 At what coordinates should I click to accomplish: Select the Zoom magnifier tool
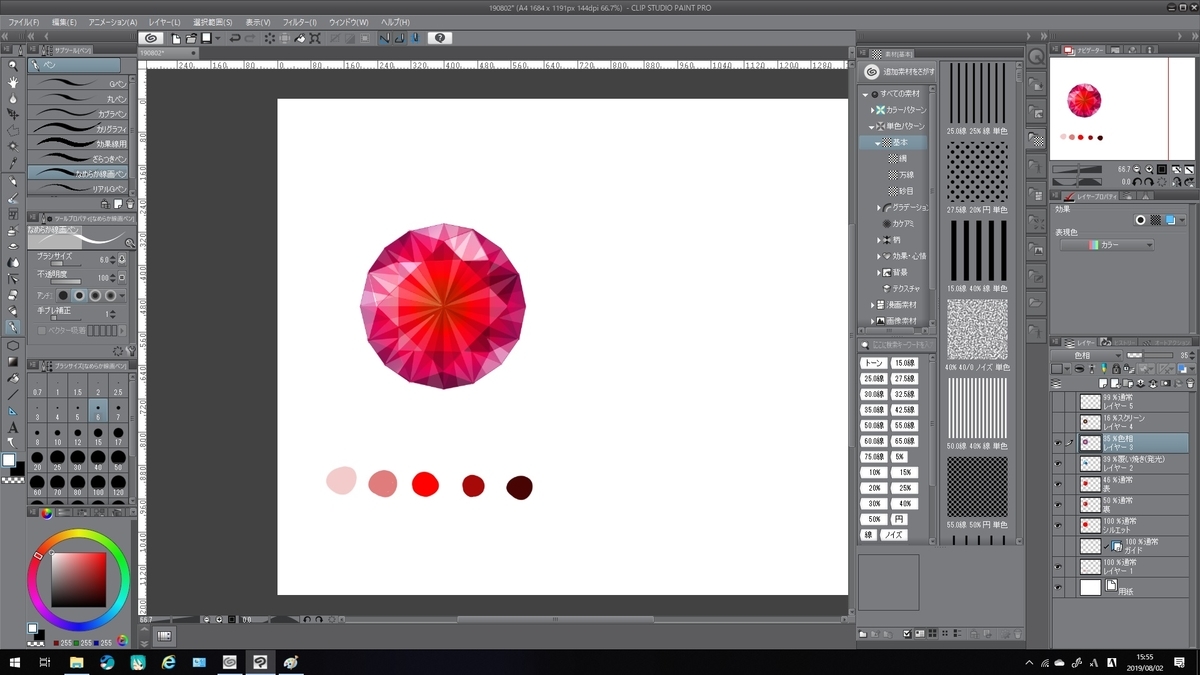tap(11, 64)
